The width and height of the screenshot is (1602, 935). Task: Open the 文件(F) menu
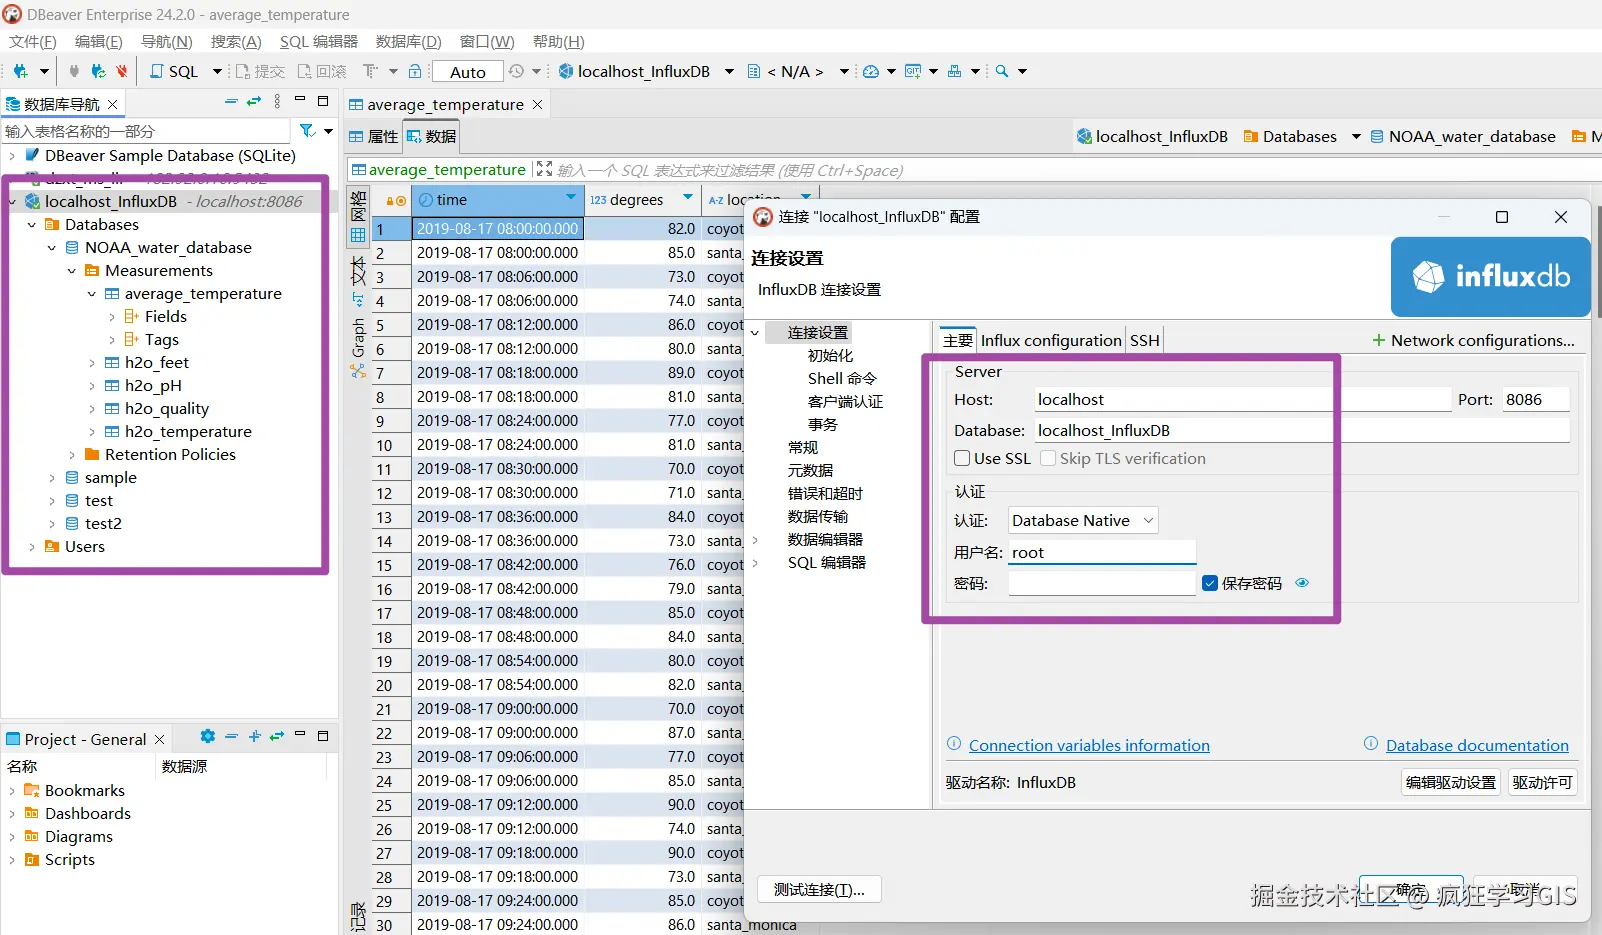(x=33, y=41)
